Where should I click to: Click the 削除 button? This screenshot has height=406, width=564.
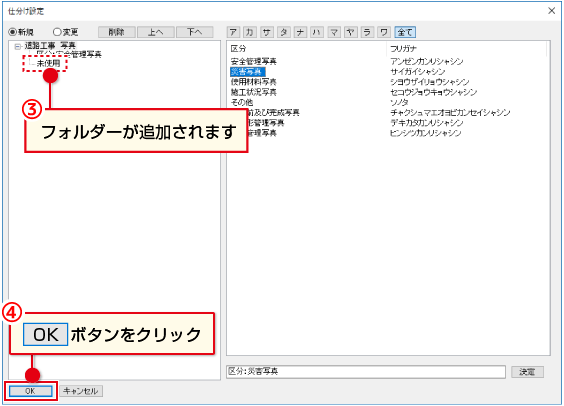pos(117,32)
